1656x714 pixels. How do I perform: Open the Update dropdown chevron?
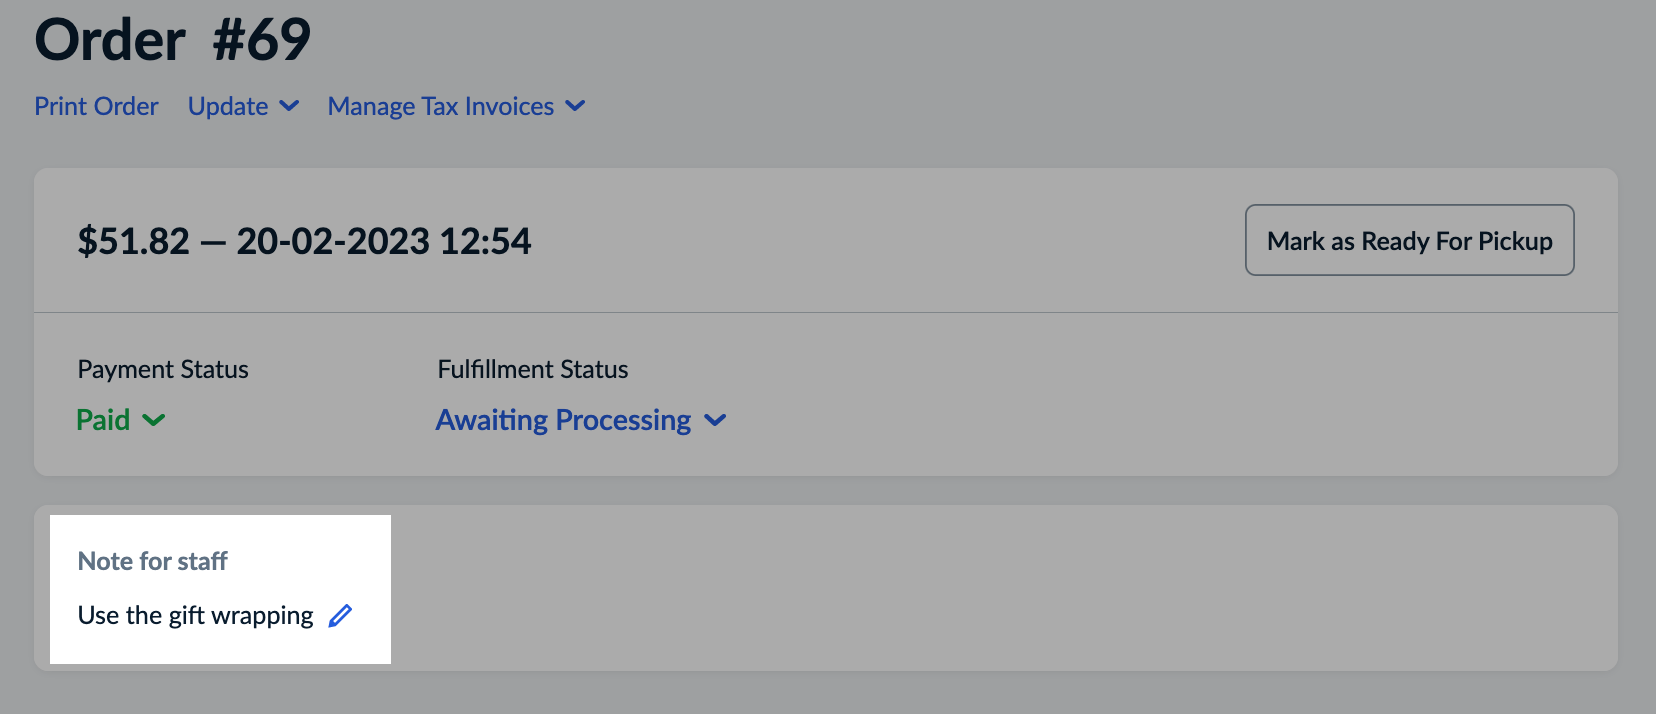point(289,106)
